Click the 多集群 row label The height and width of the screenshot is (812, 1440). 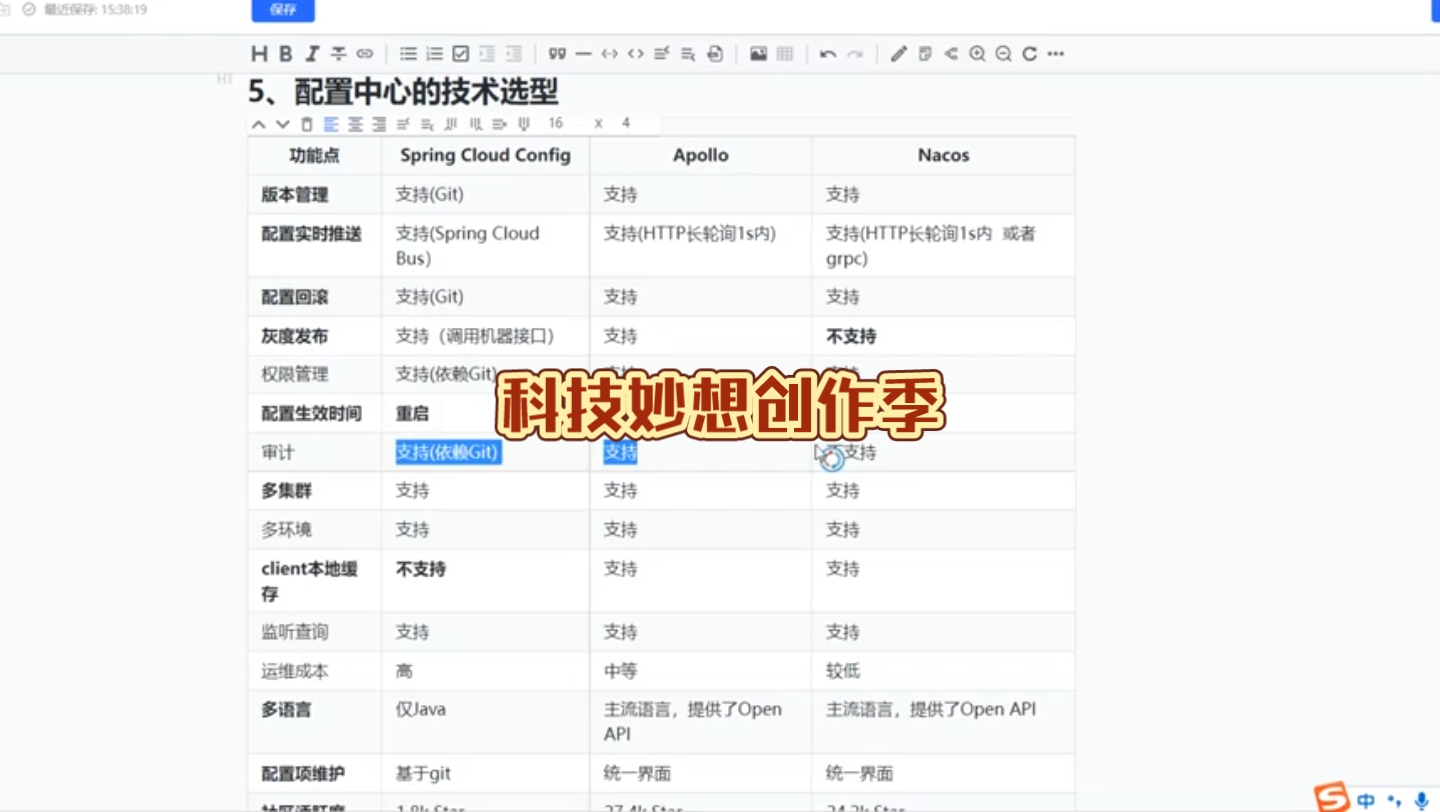pos(286,490)
